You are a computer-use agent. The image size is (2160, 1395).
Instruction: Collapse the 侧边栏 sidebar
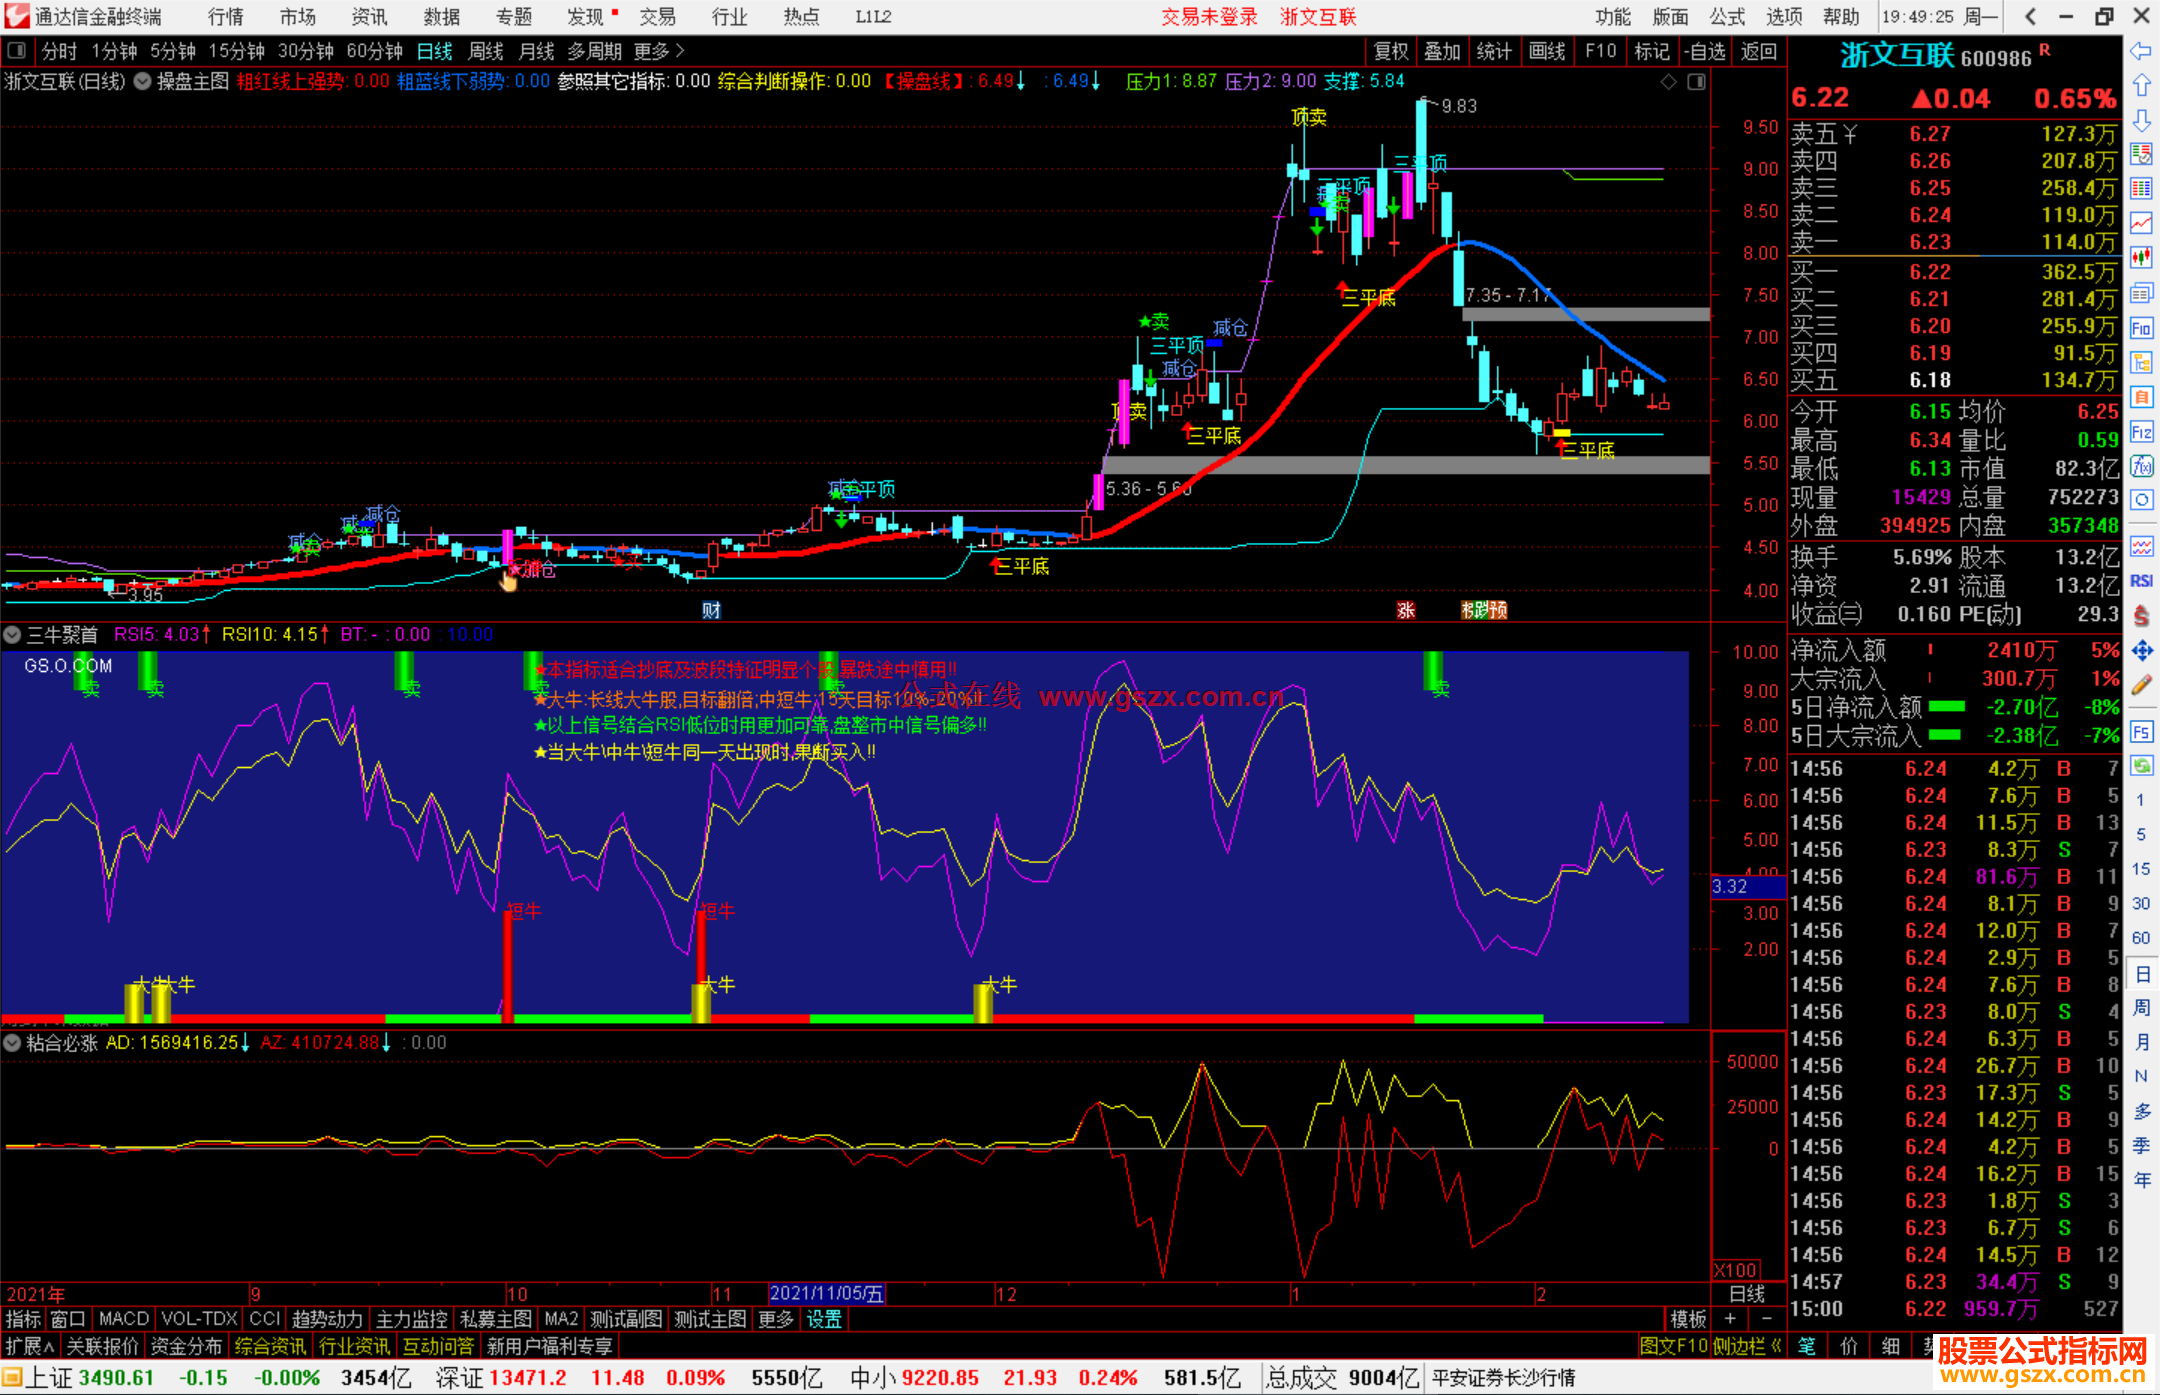(x=1748, y=1346)
